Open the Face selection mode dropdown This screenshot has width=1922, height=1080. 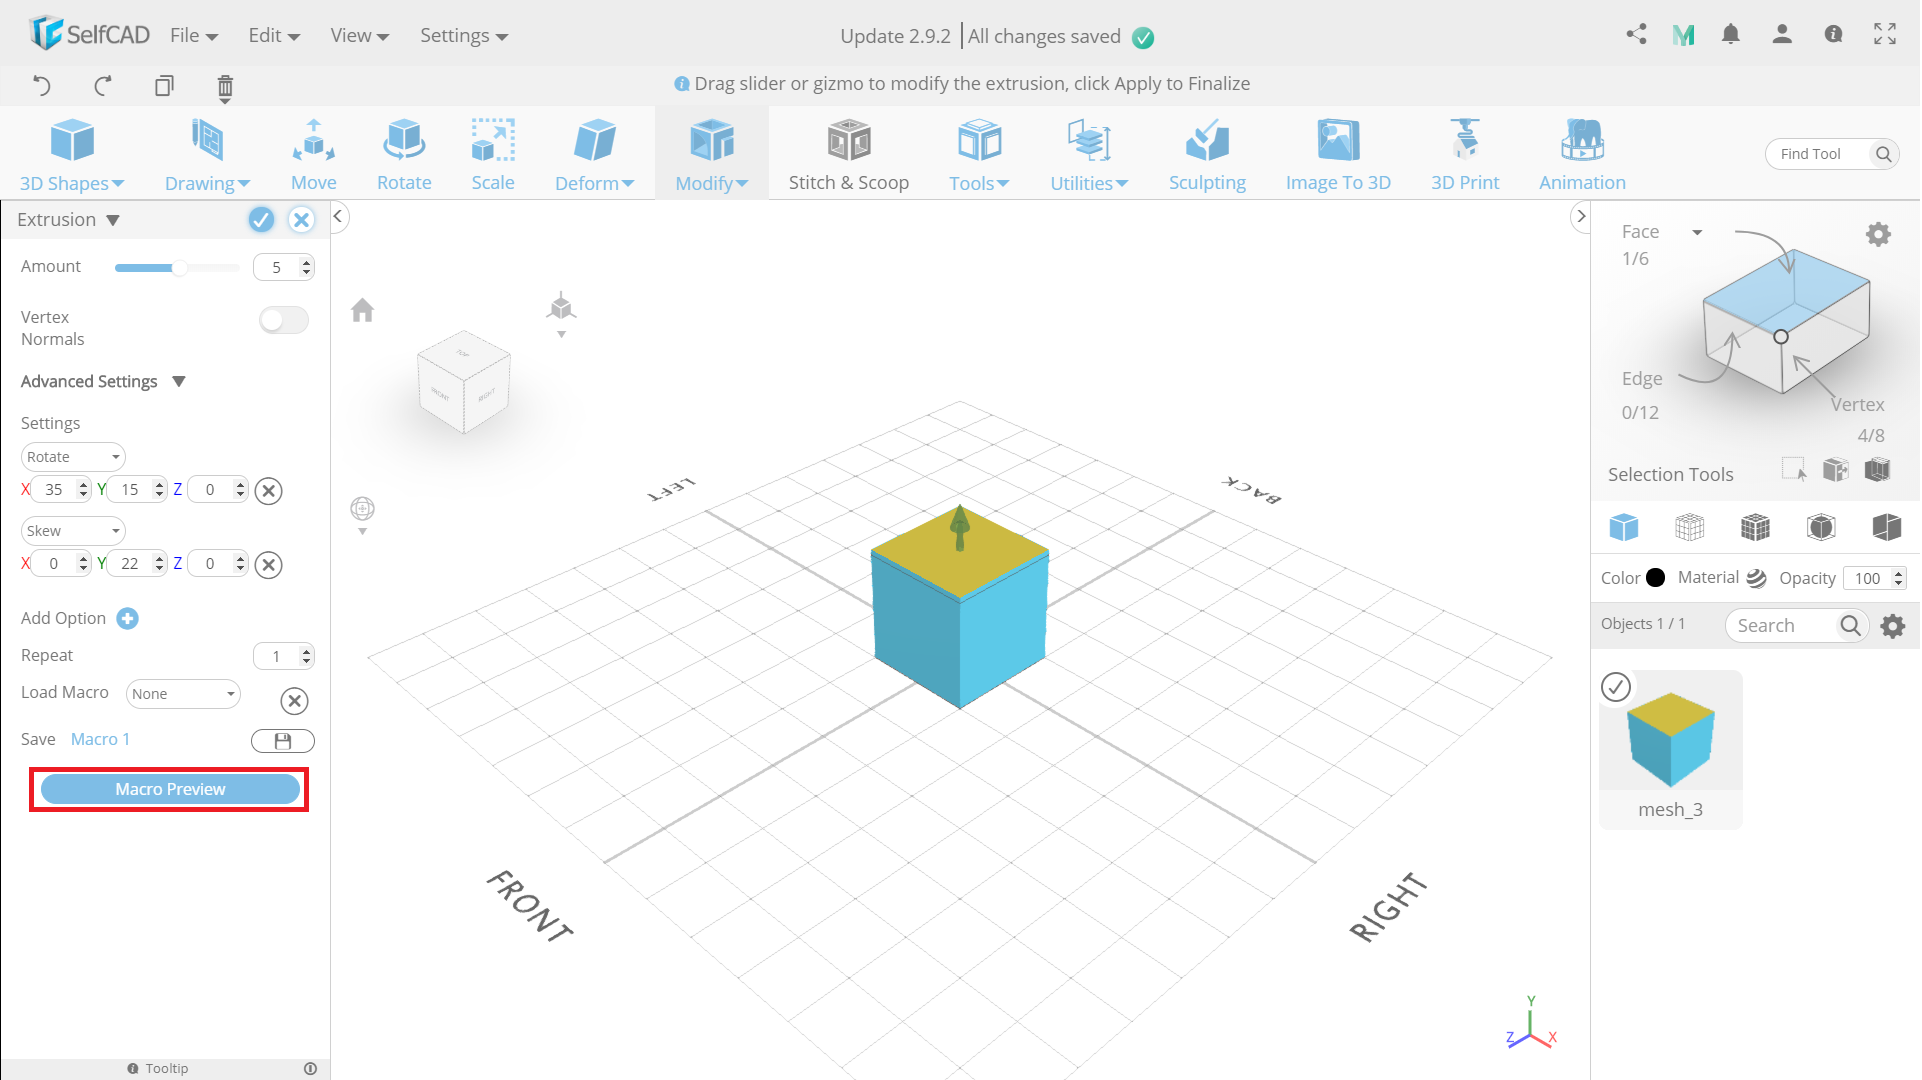pos(1697,232)
